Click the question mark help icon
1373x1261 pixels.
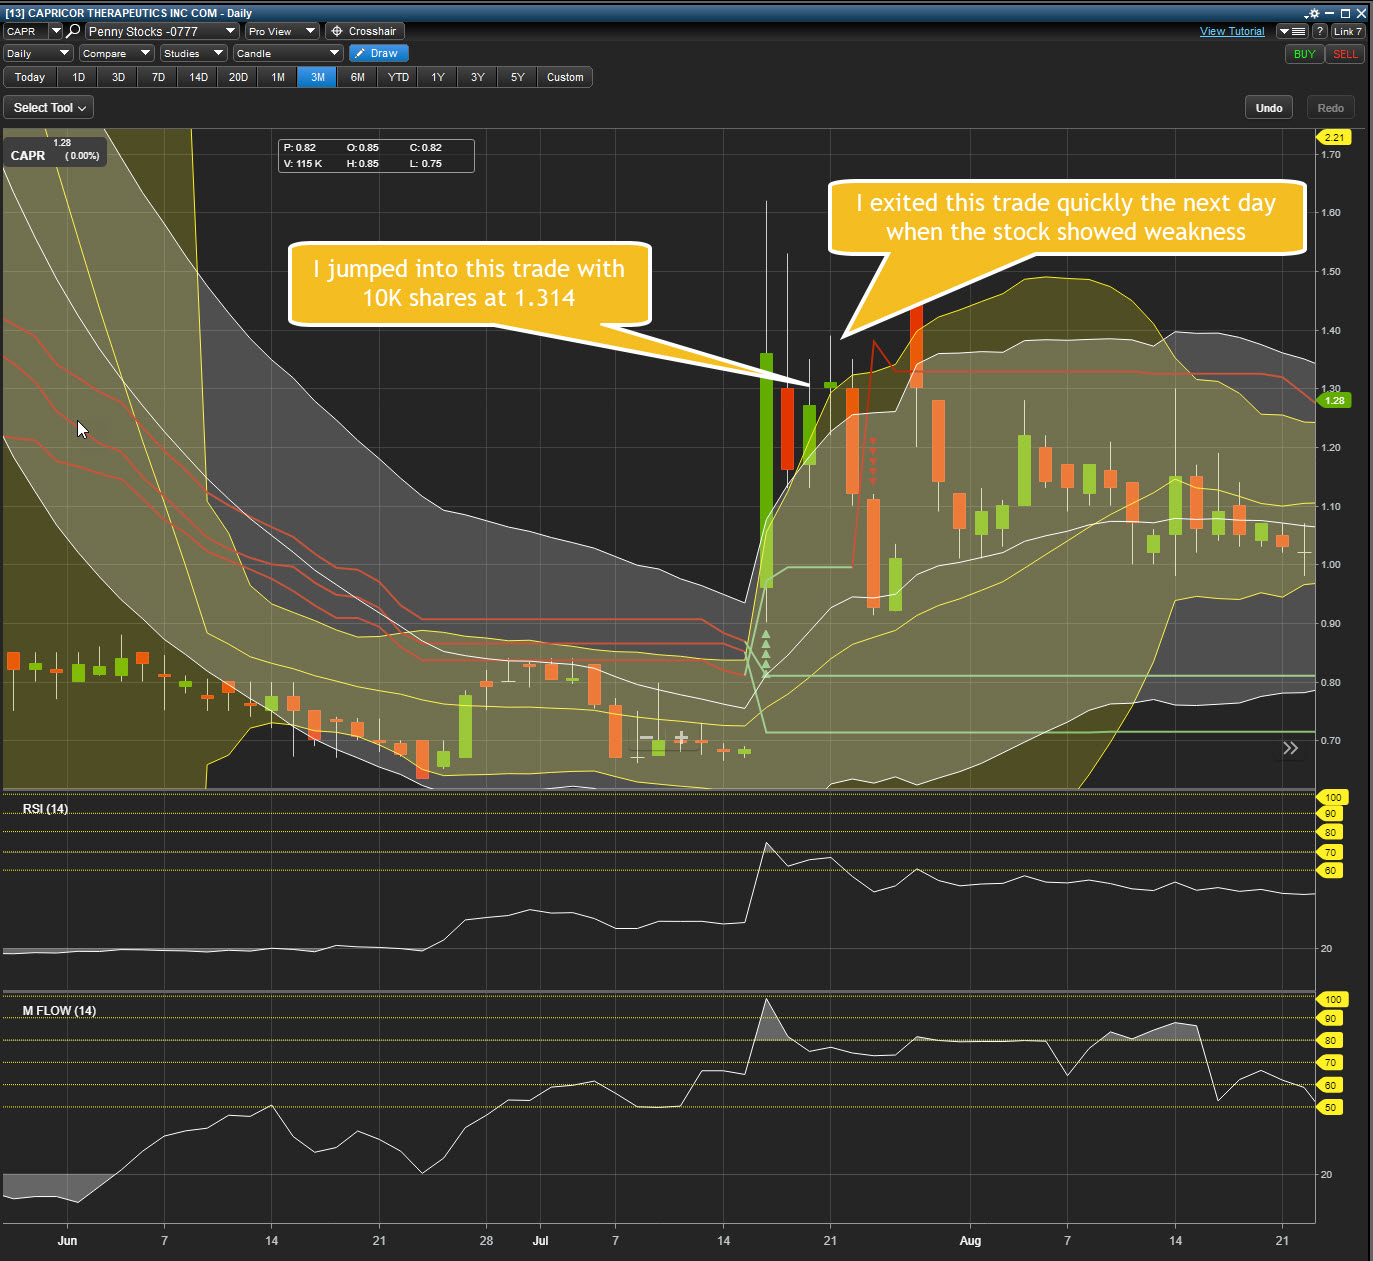tap(1320, 31)
